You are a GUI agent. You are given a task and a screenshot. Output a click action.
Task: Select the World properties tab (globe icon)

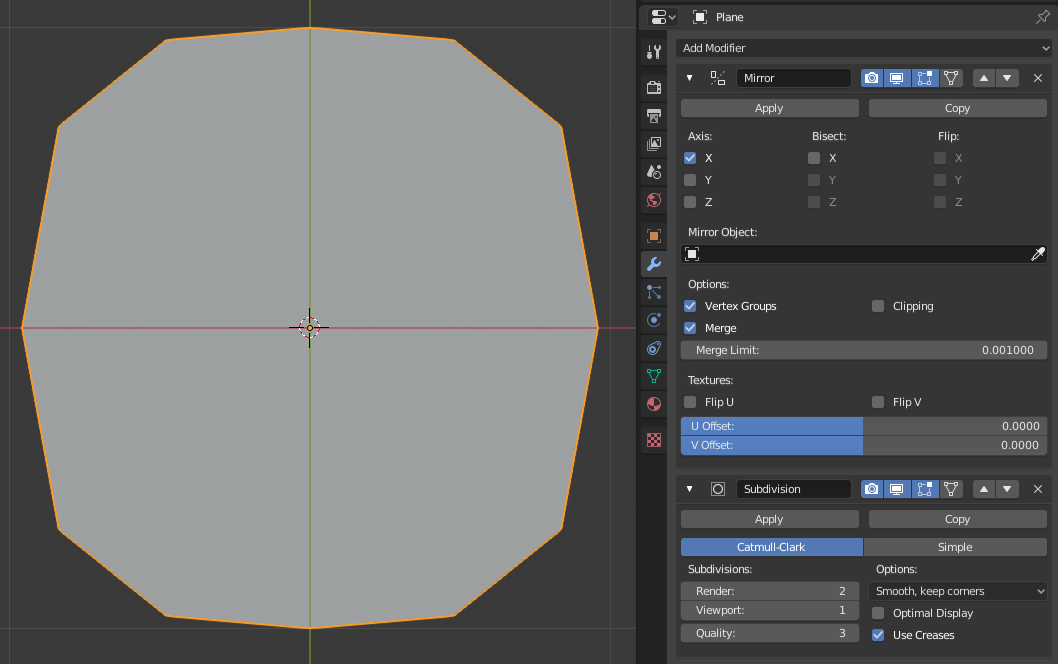click(x=653, y=200)
